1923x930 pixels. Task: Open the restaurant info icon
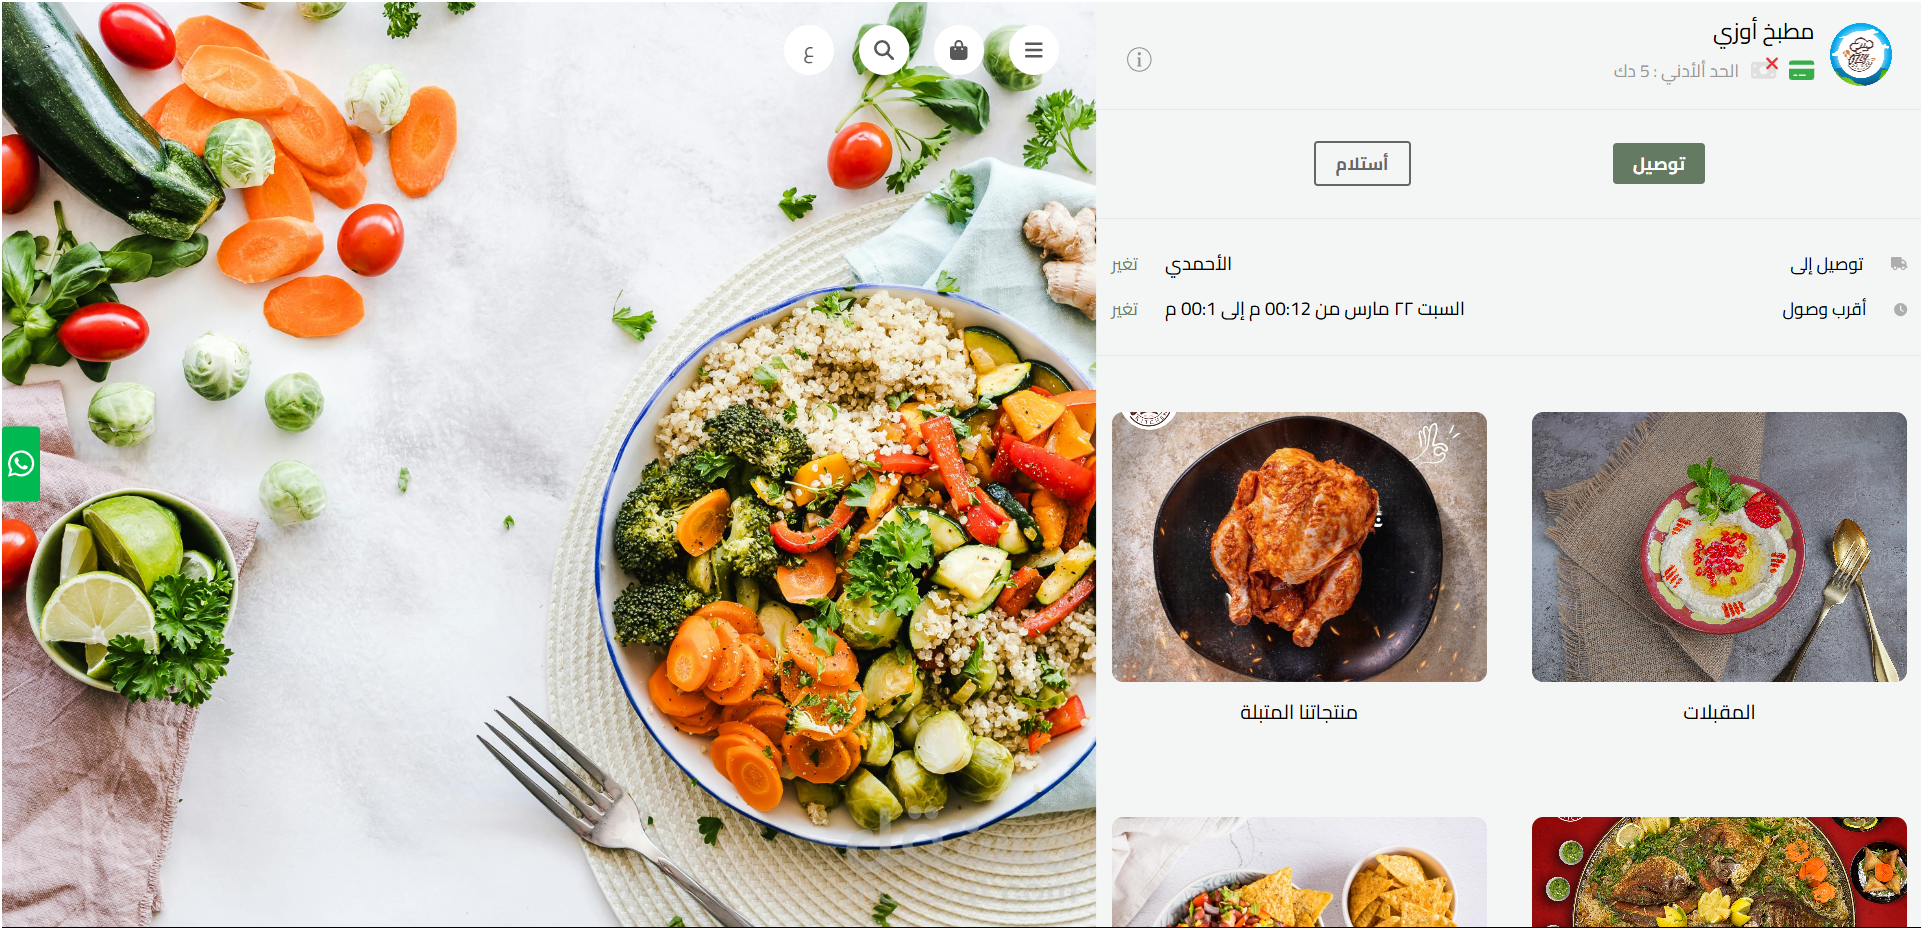coord(1139,60)
